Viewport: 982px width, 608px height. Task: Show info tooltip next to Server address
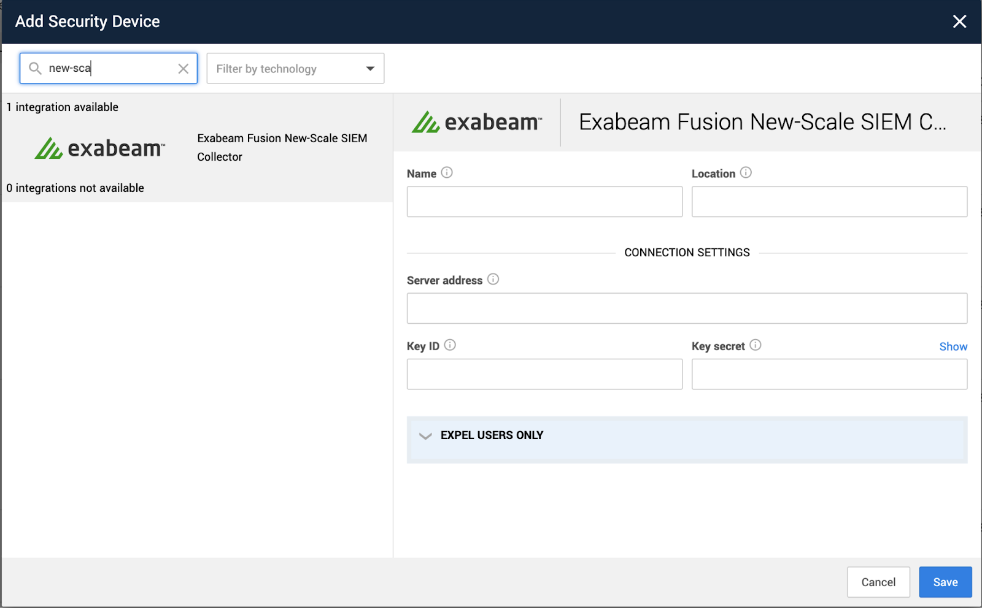(x=493, y=279)
